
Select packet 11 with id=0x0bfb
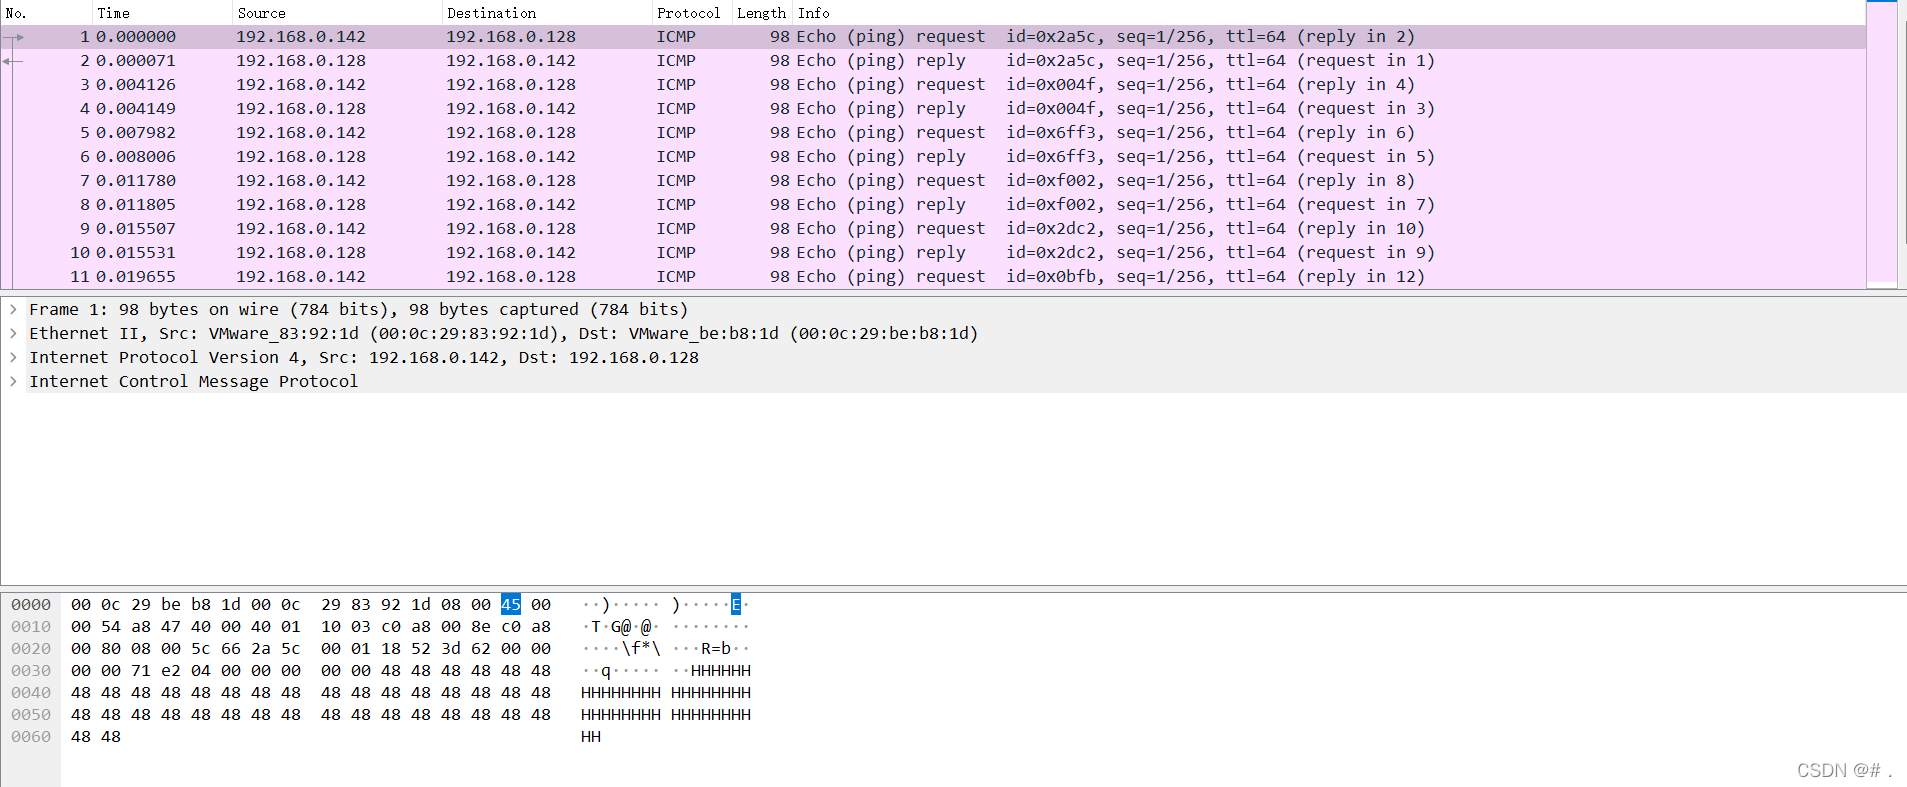[933, 277]
